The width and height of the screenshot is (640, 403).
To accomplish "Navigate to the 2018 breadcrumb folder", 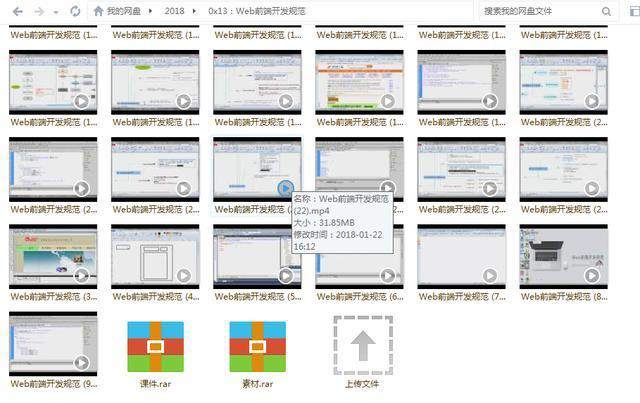I will click(x=174, y=11).
